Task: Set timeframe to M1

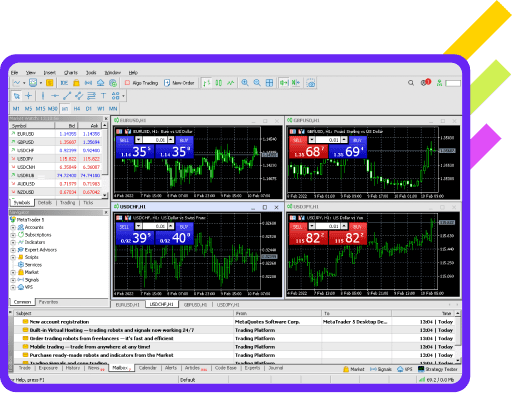Action: click(x=16, y=109)
